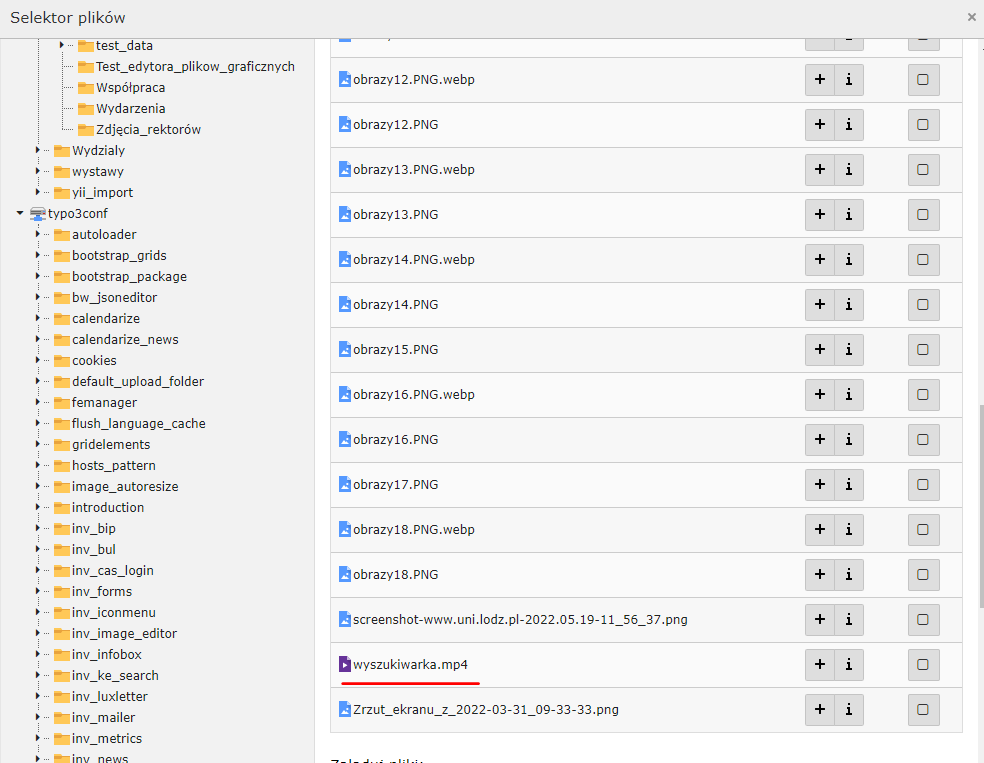
Task: Click the screenshot-www.uni.lodz.pl file name
Action: click(520, 620)
